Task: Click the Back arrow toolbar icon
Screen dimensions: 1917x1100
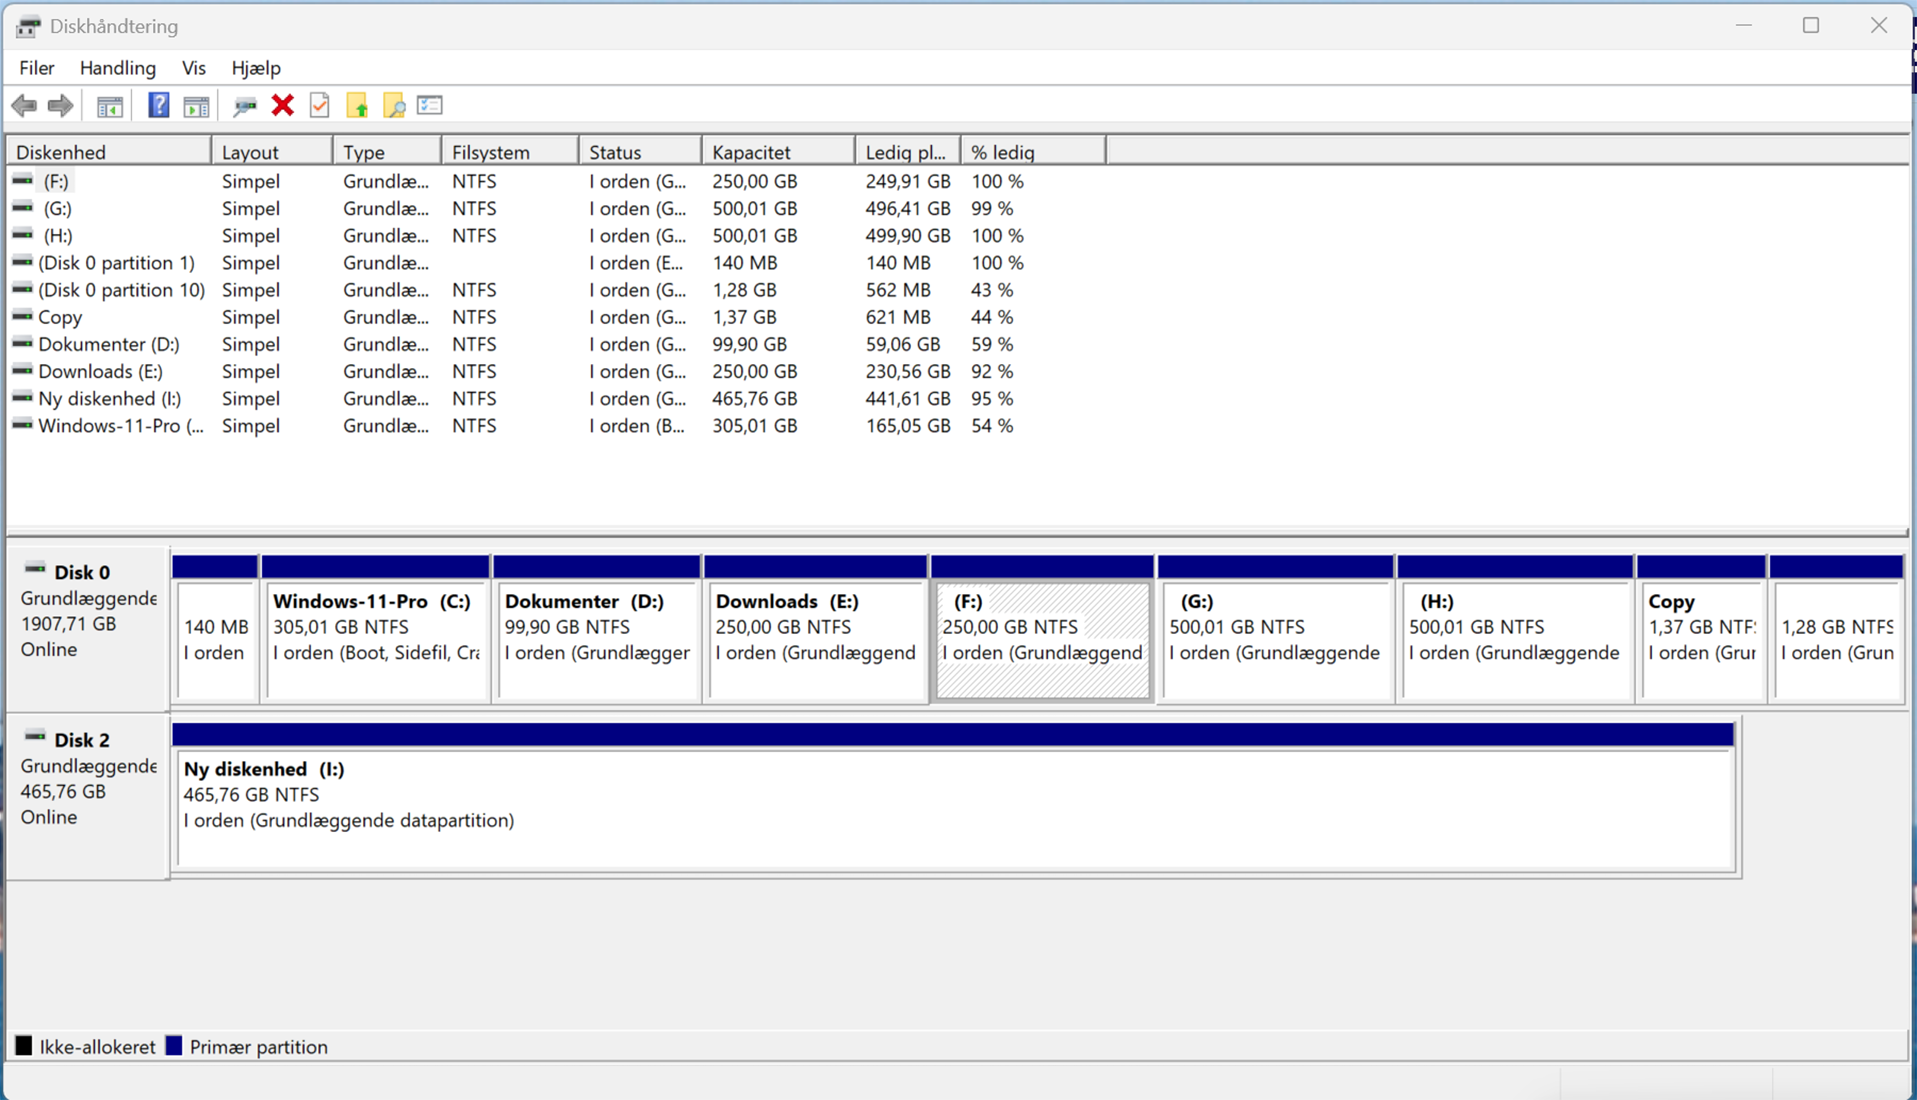Action: point(24,105)
